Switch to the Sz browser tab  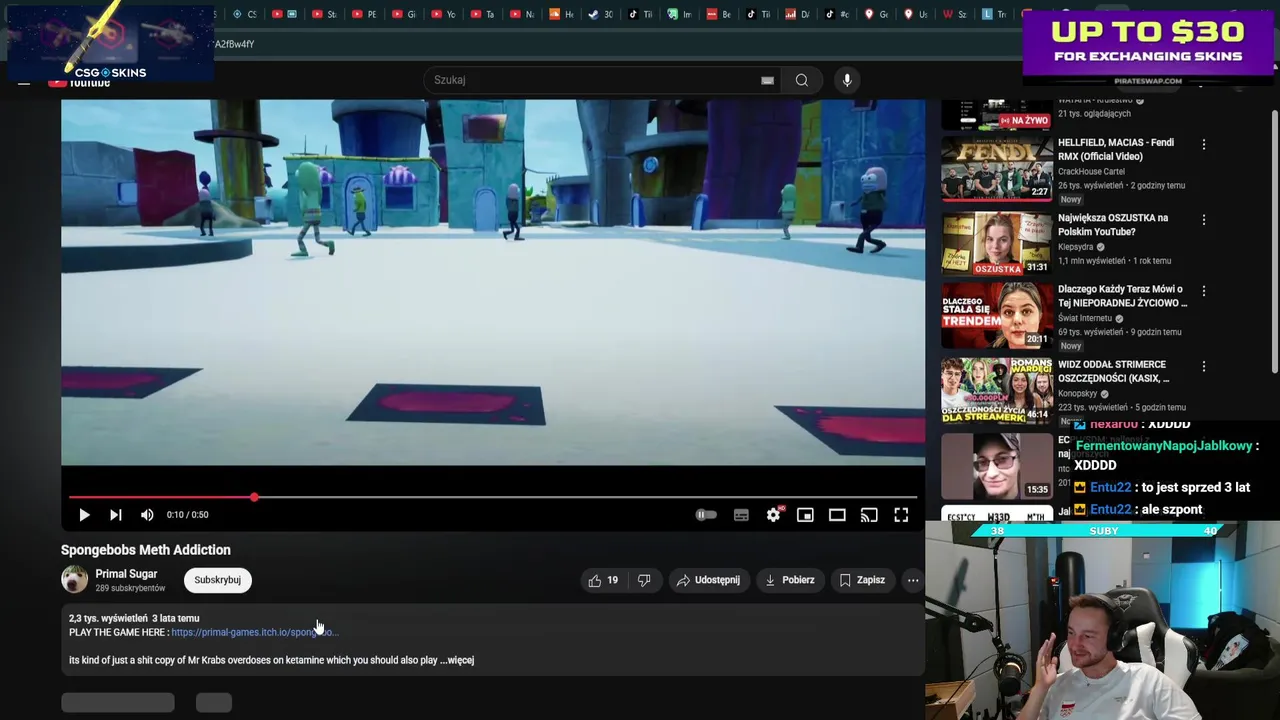point(956,14)
